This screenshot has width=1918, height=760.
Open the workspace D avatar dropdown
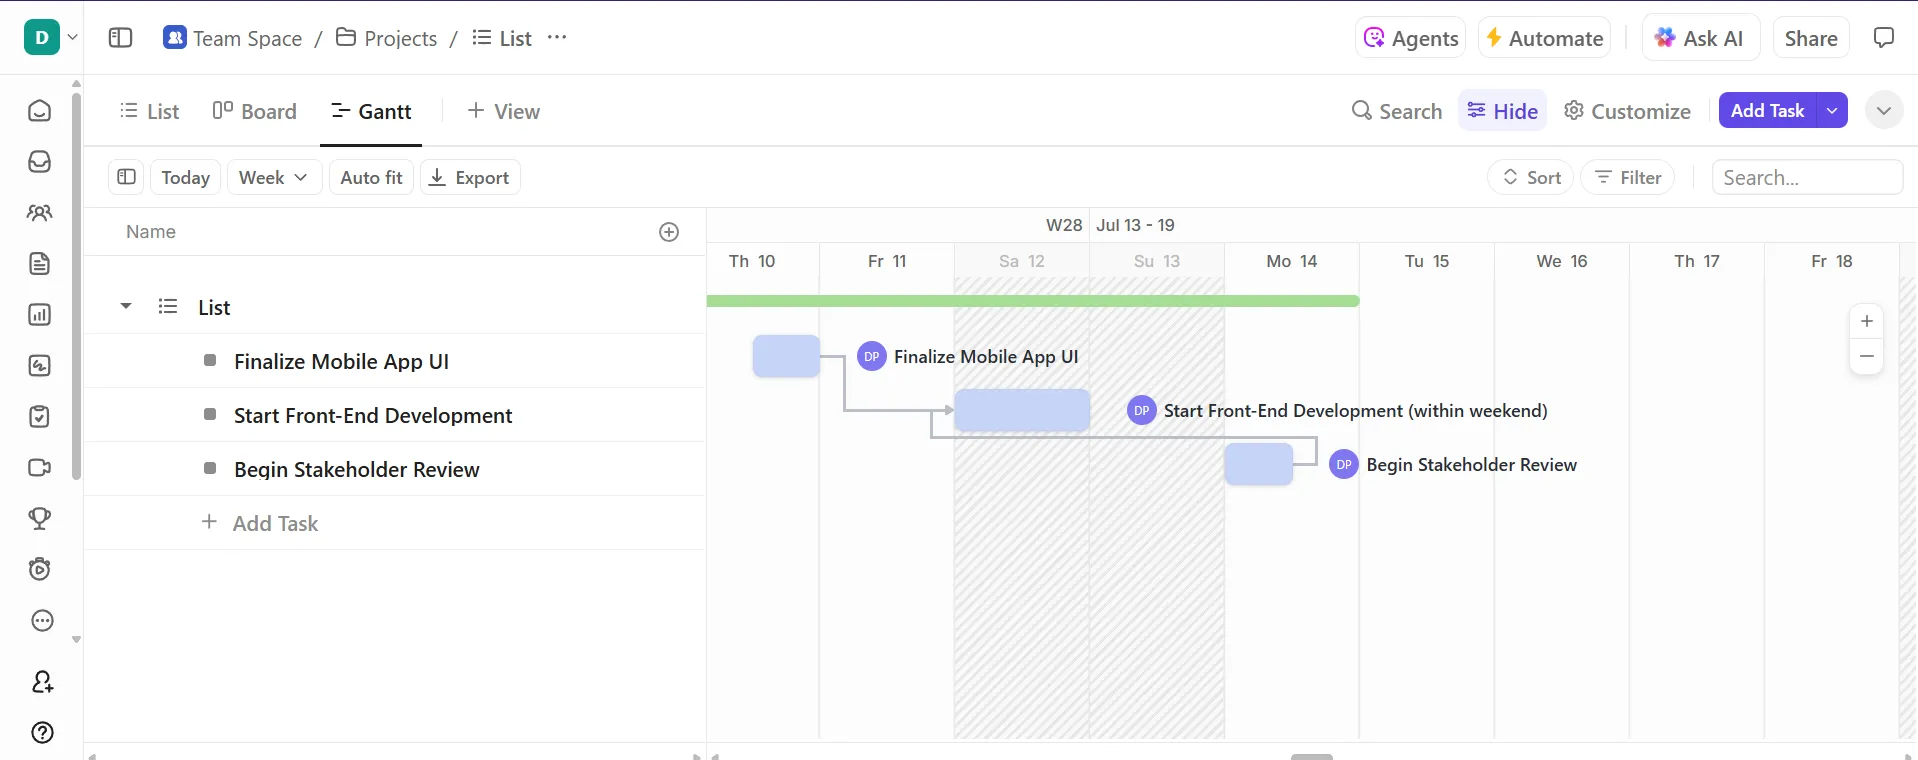coord(51,38)
